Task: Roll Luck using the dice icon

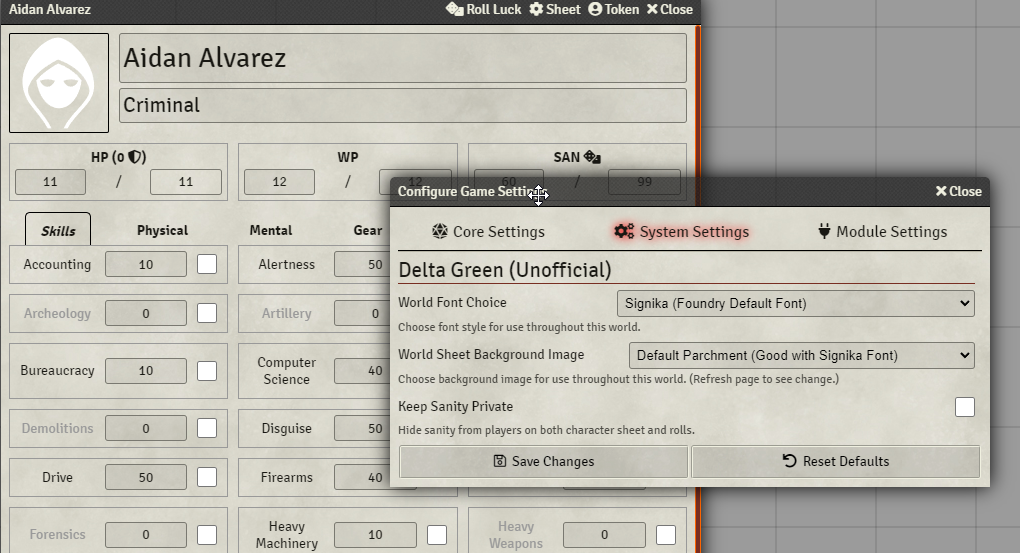Action: [x=454, y=9]
